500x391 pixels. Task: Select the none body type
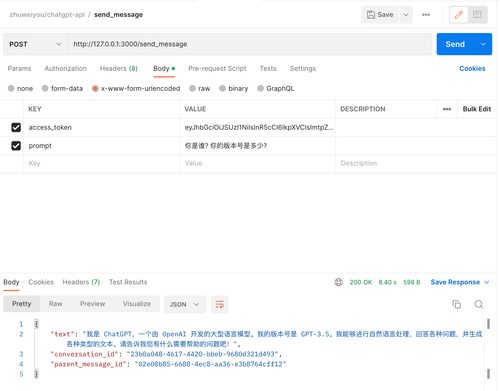click(x=20, y=88)
